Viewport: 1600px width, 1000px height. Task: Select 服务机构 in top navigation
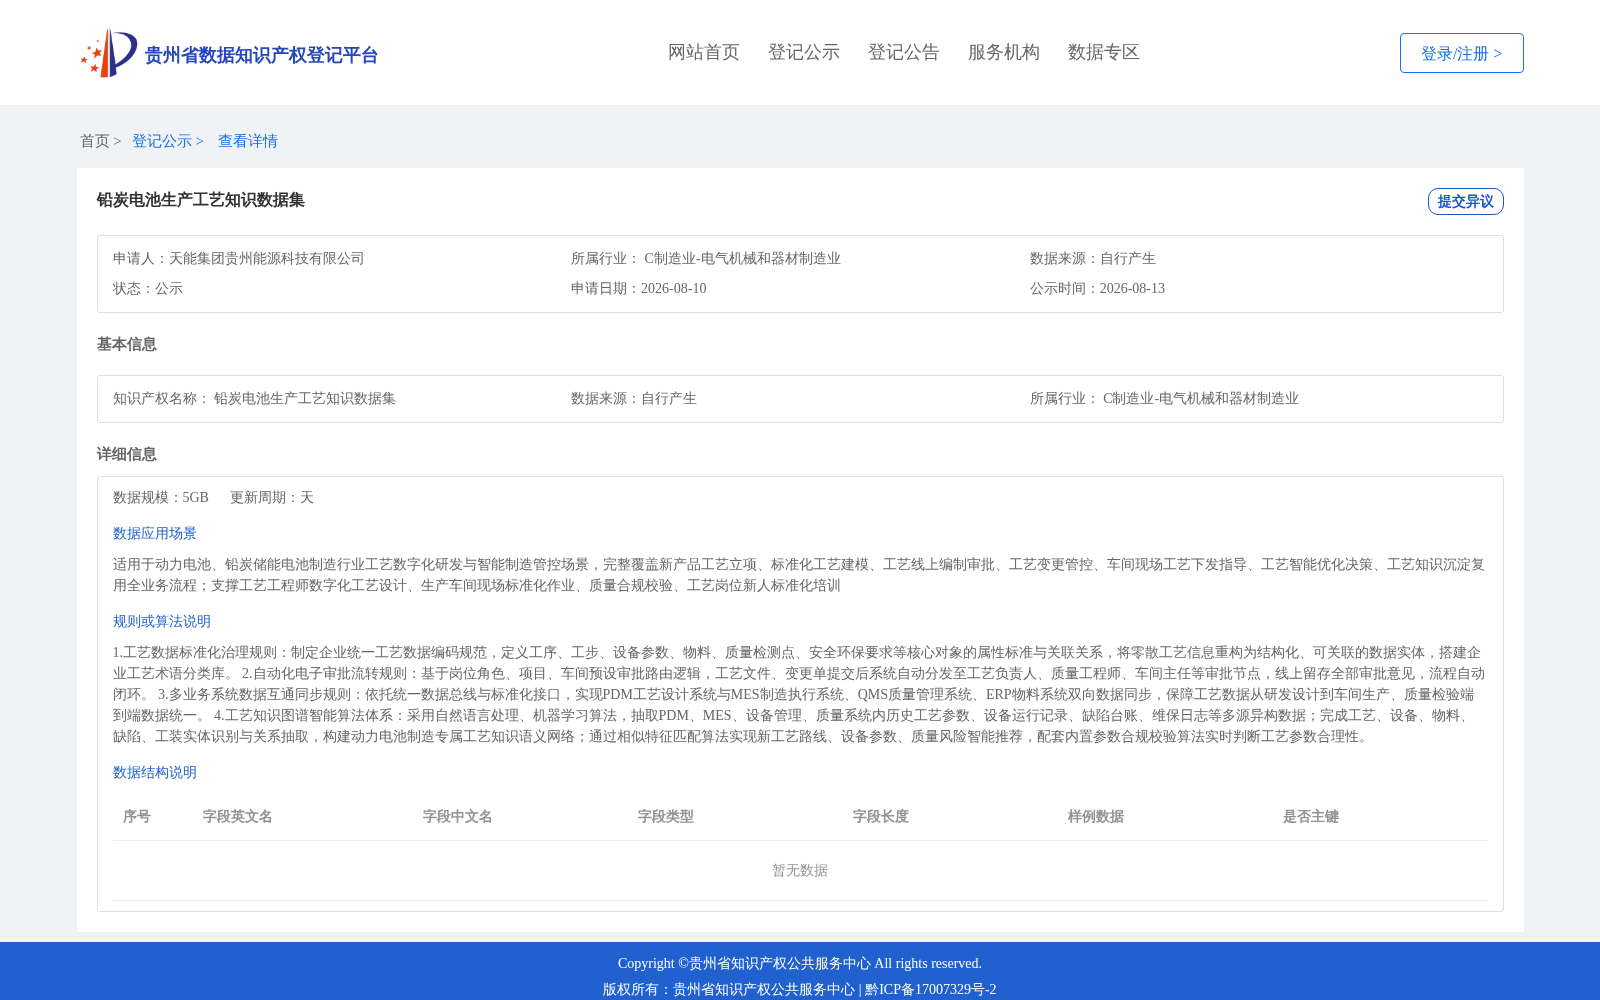coord(1004,52)
